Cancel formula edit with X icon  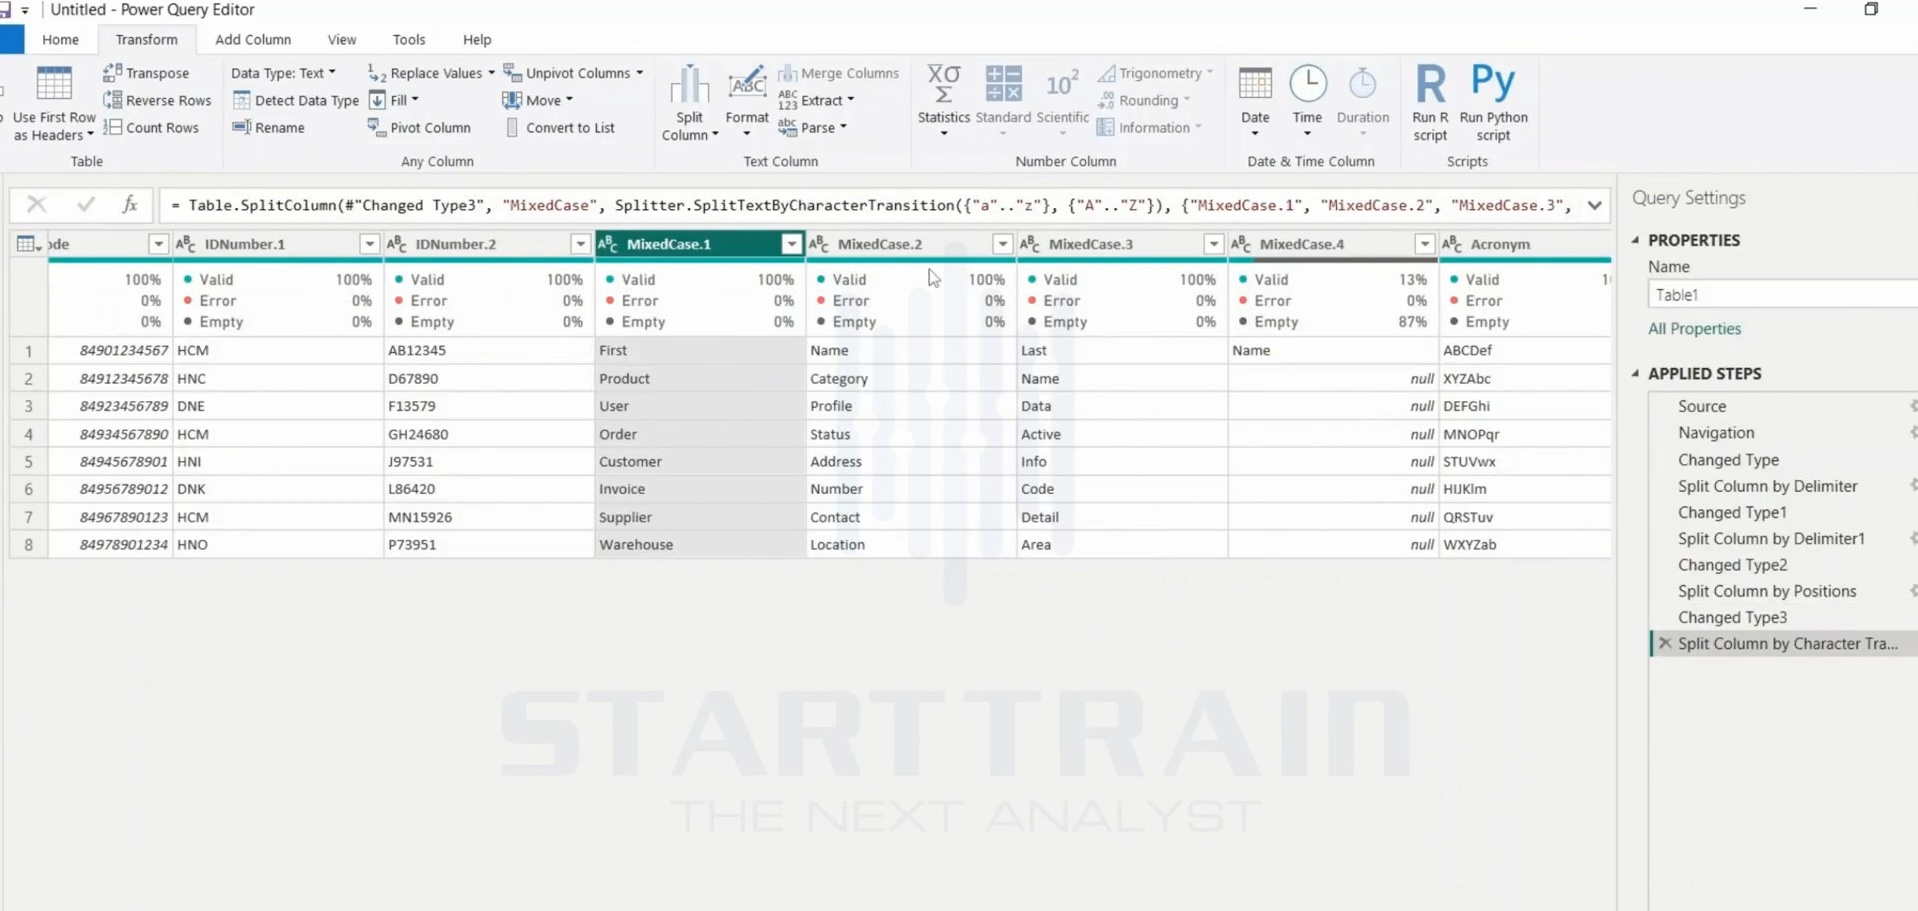(x=37, y=205)
